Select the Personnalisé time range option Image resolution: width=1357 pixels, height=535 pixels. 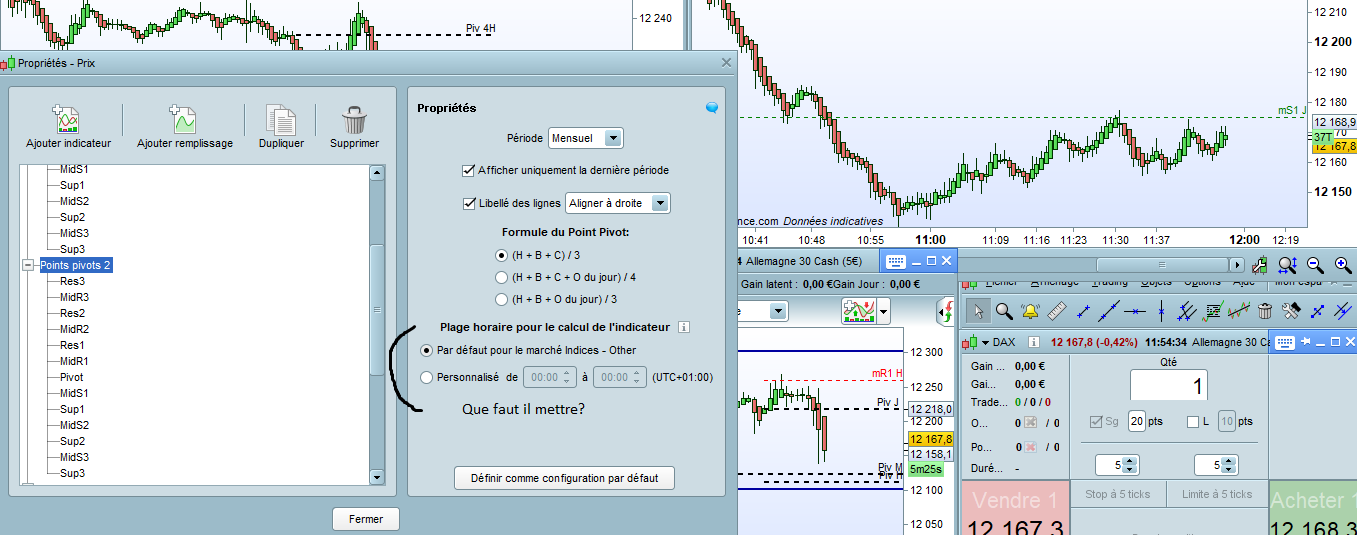pyautogui.click(x=427, y=377)
